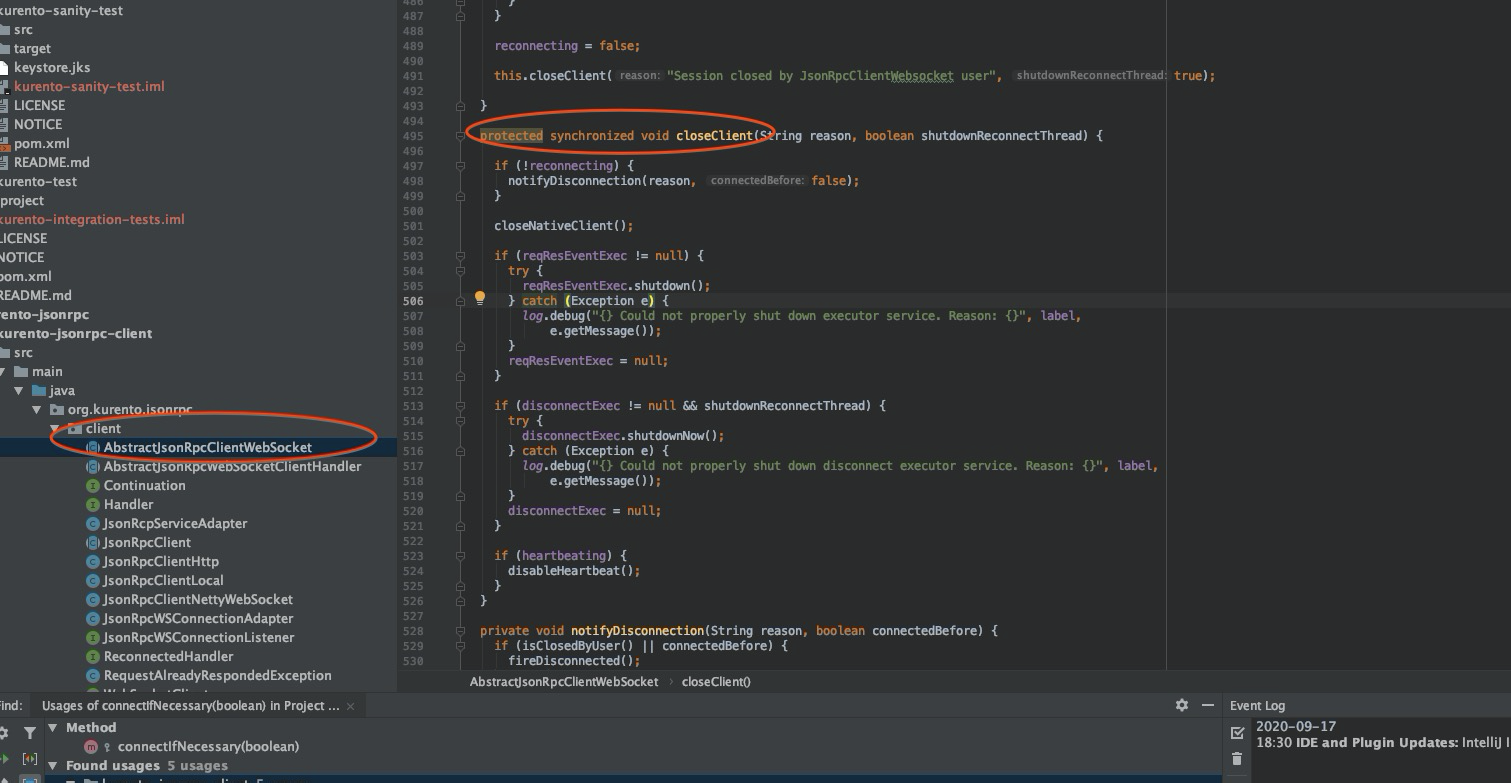Click the method icon beside connectIfNecessary(boolean)
This screenshot has height=783, width=1511.
click(92, 746)
